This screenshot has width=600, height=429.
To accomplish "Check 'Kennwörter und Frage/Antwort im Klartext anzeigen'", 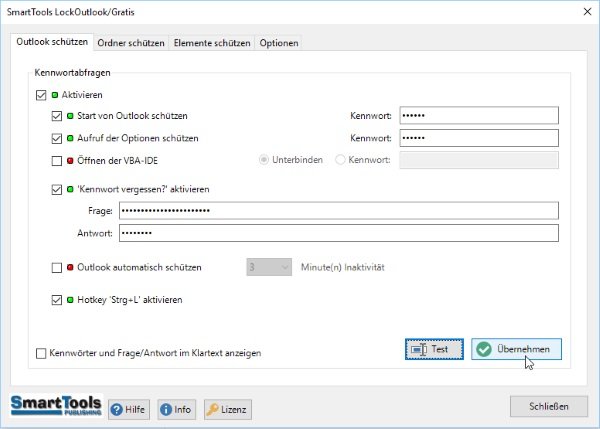I will [41, 353].
